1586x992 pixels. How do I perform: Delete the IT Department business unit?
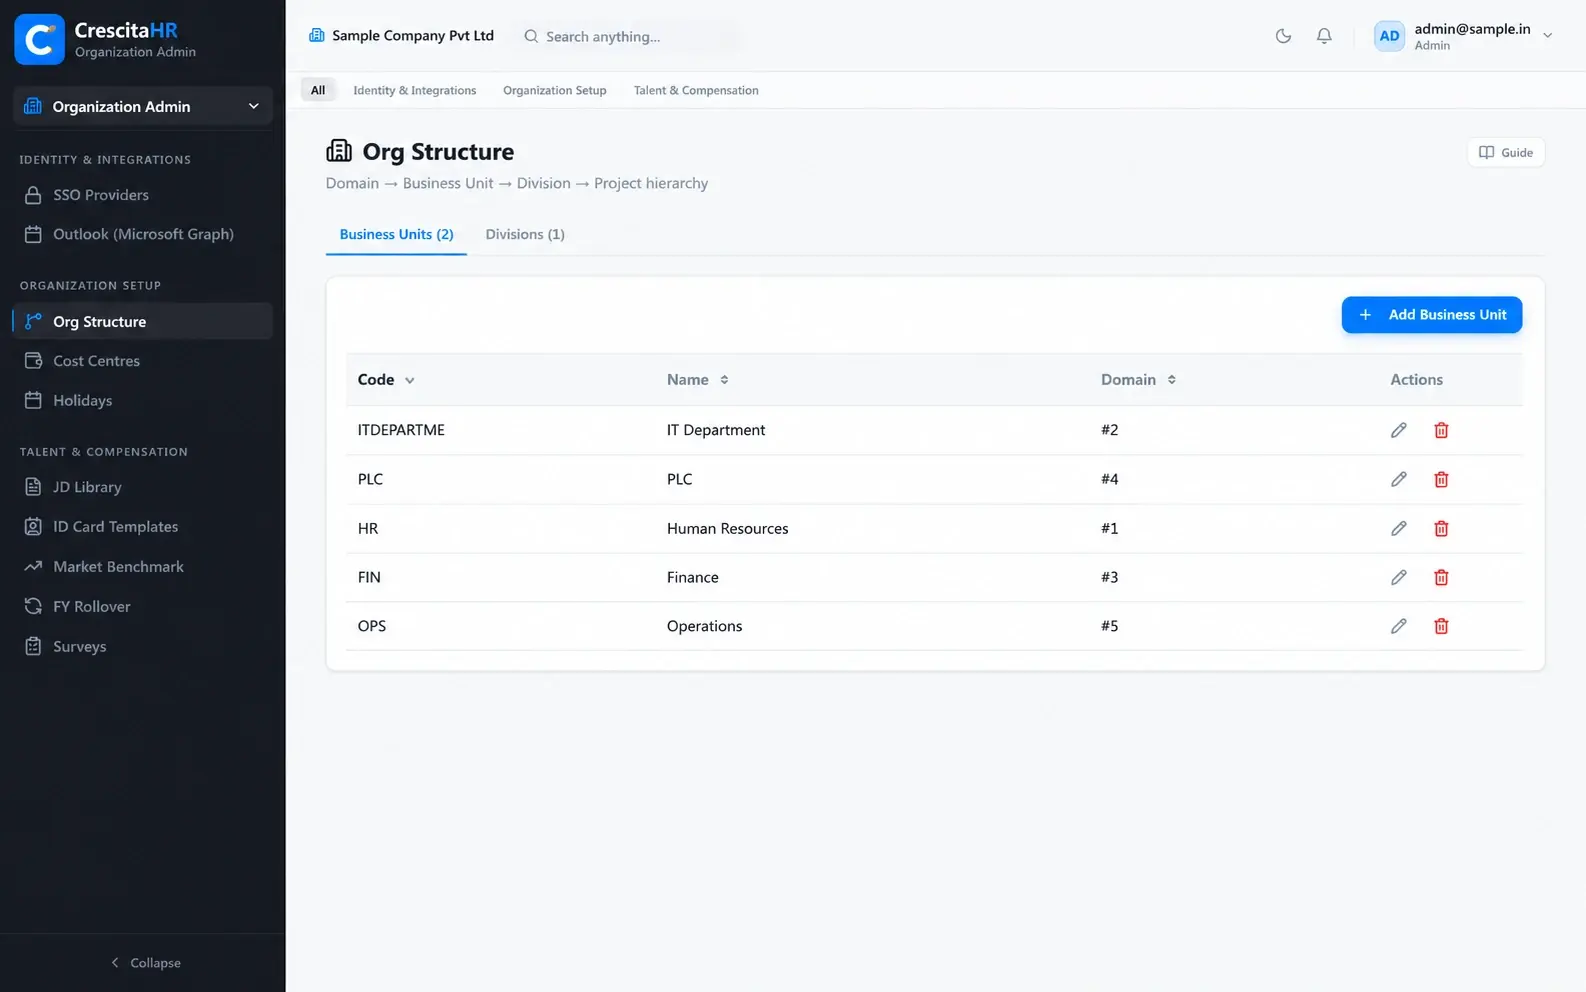(x=1441, y=430)
